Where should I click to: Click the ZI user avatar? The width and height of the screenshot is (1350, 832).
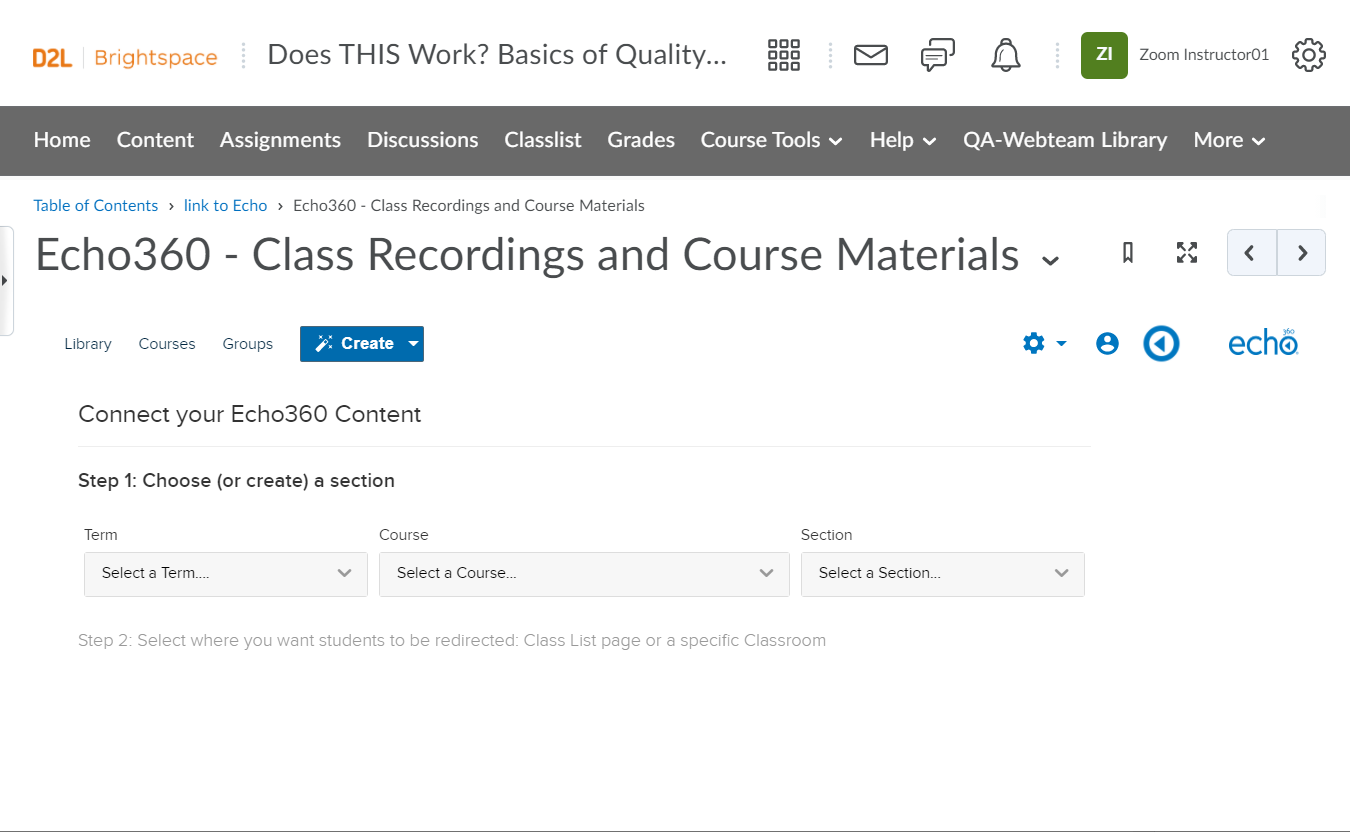coord(1104,55)
